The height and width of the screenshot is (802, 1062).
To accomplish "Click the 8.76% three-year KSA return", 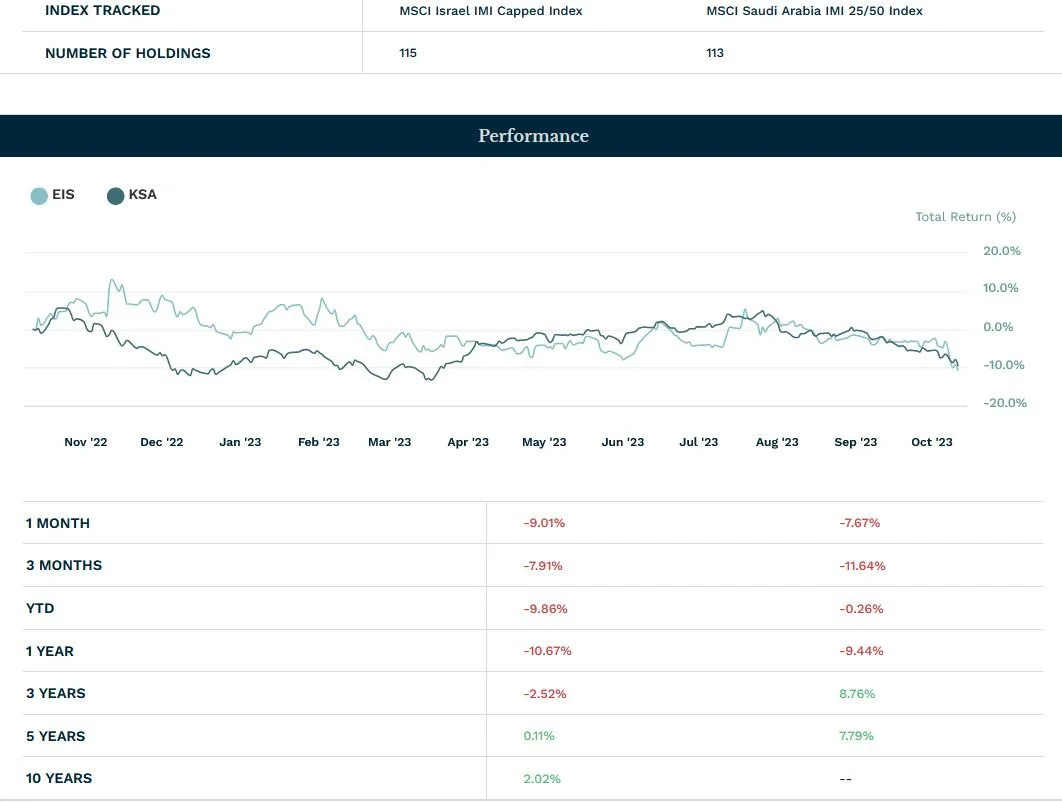I will coord(856,693).
